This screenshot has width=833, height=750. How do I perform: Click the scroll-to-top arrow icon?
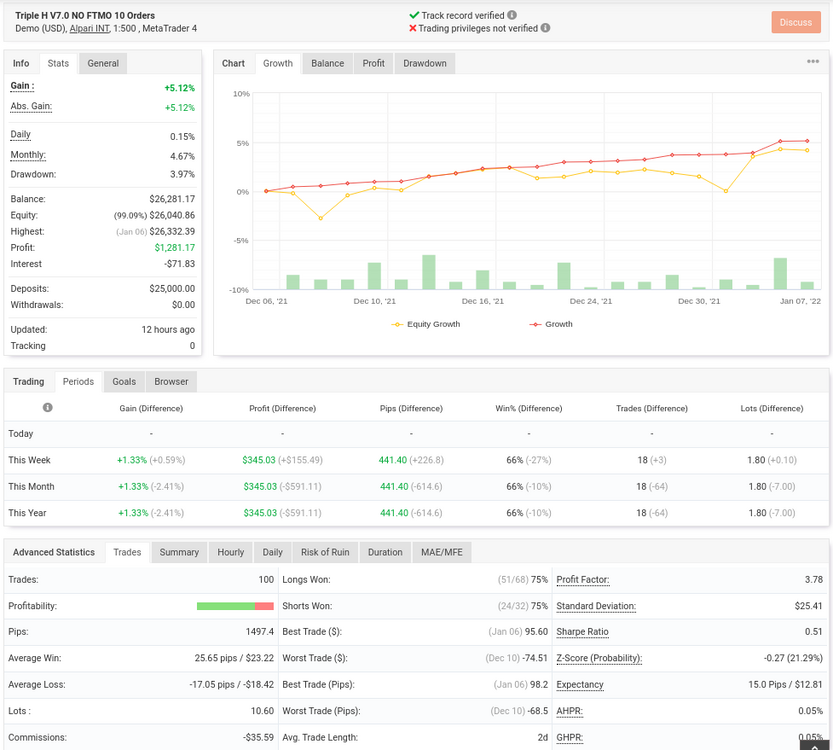click(815, 745)
